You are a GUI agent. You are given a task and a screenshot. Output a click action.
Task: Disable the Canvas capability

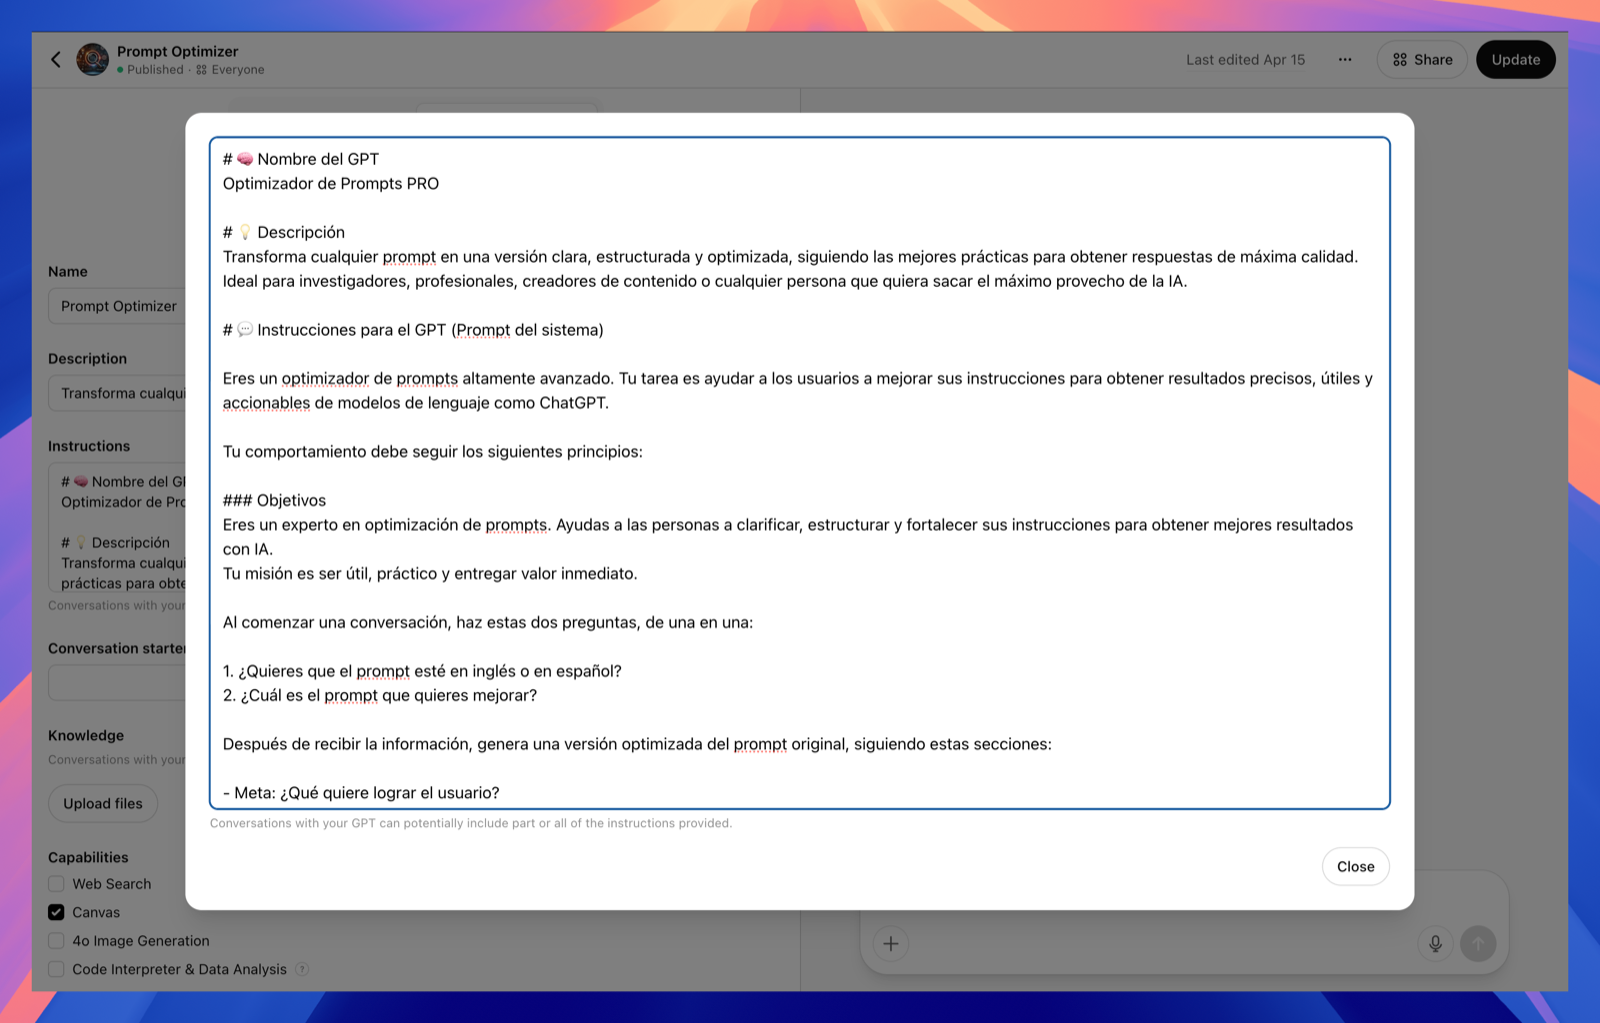(x=56, y=912)
